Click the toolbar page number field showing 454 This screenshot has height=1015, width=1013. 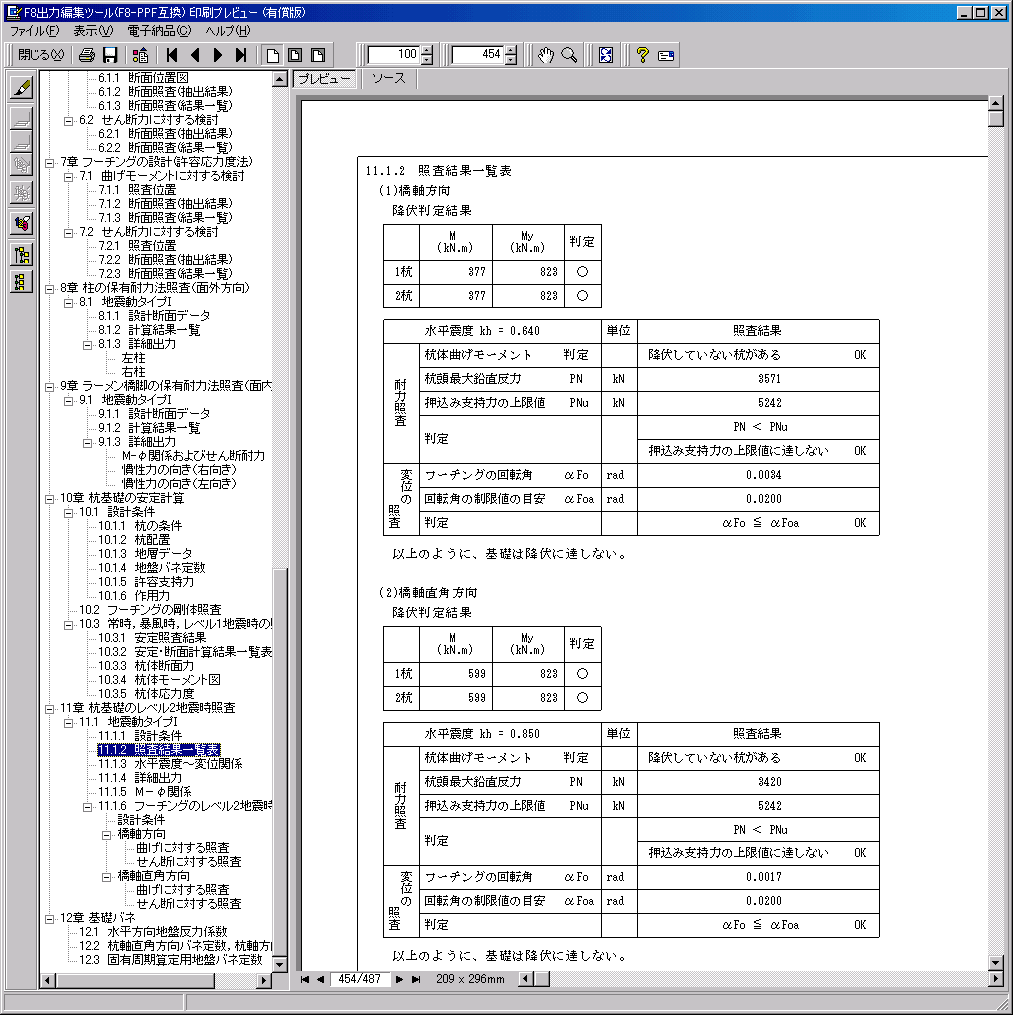tap(478, 55)
